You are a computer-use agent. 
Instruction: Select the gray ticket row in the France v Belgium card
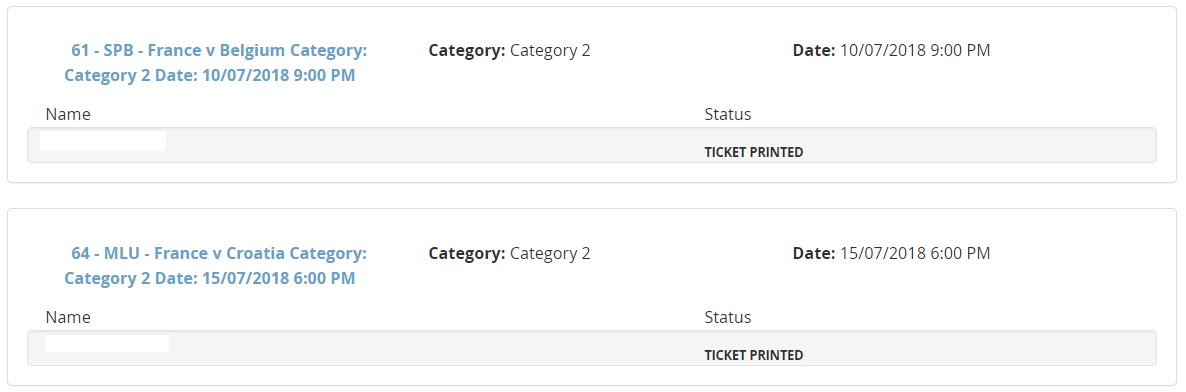pos(591,145)
